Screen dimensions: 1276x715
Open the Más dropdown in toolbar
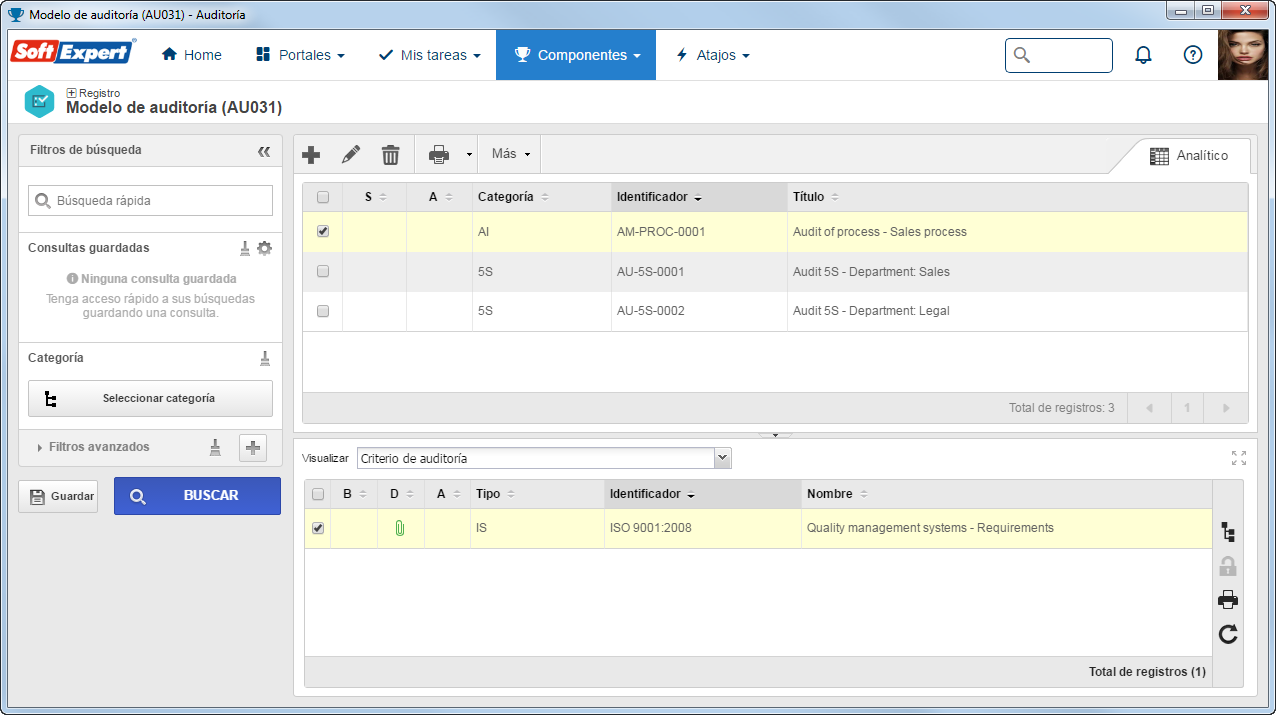[510, 154]
